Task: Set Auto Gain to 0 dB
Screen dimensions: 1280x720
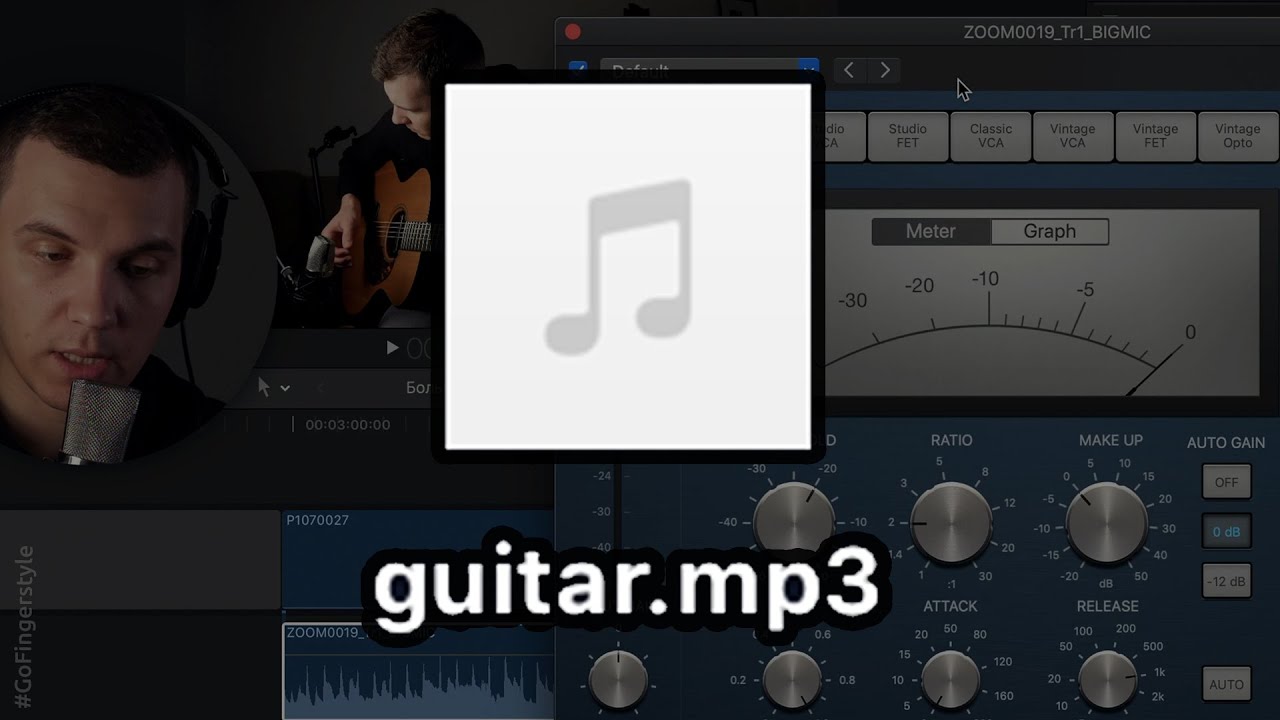Action: [x=1226, y=532]
